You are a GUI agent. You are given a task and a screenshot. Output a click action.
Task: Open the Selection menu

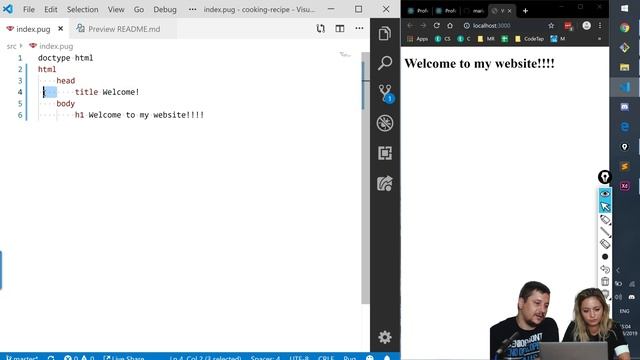(82, 9)
